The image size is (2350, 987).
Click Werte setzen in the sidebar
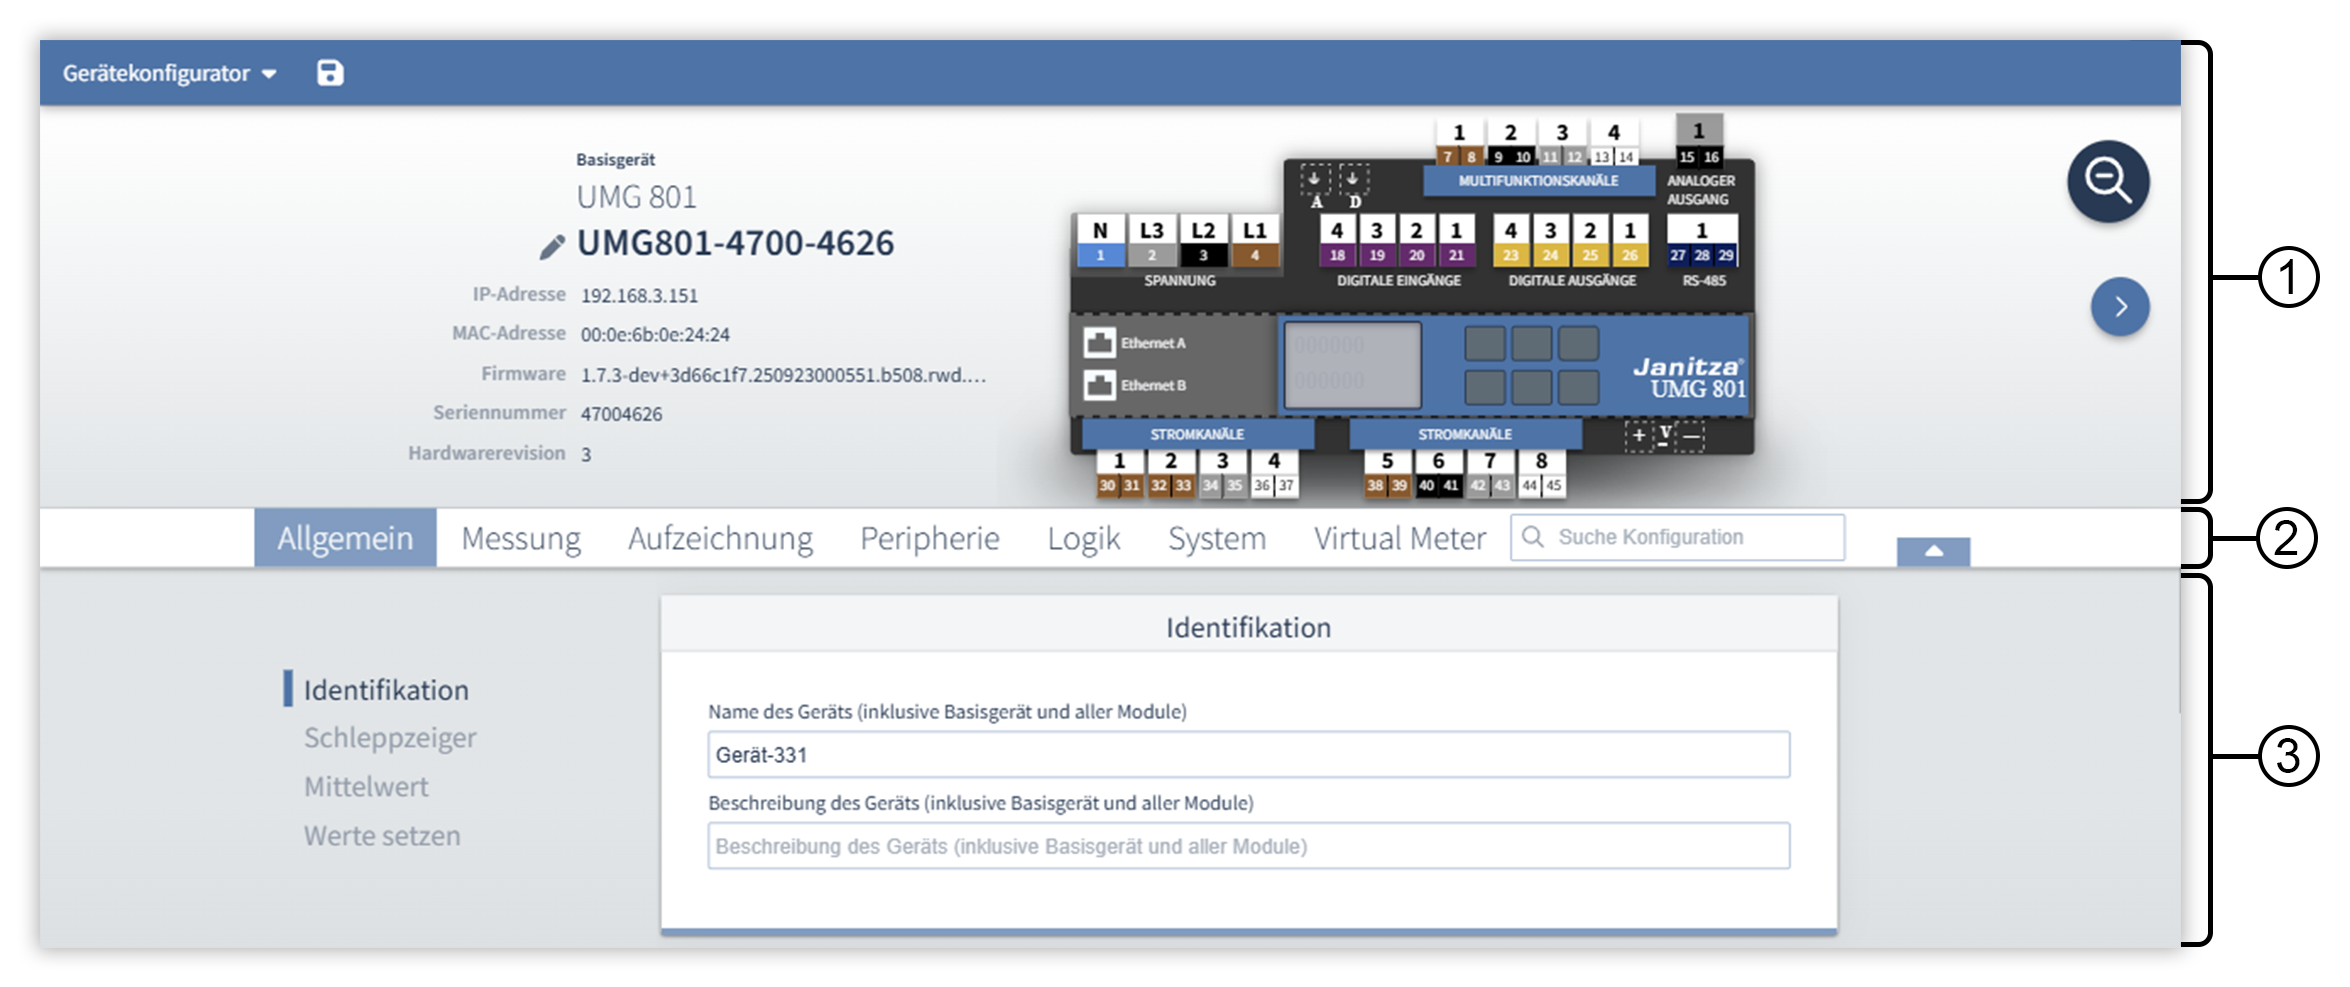[382, 836]
